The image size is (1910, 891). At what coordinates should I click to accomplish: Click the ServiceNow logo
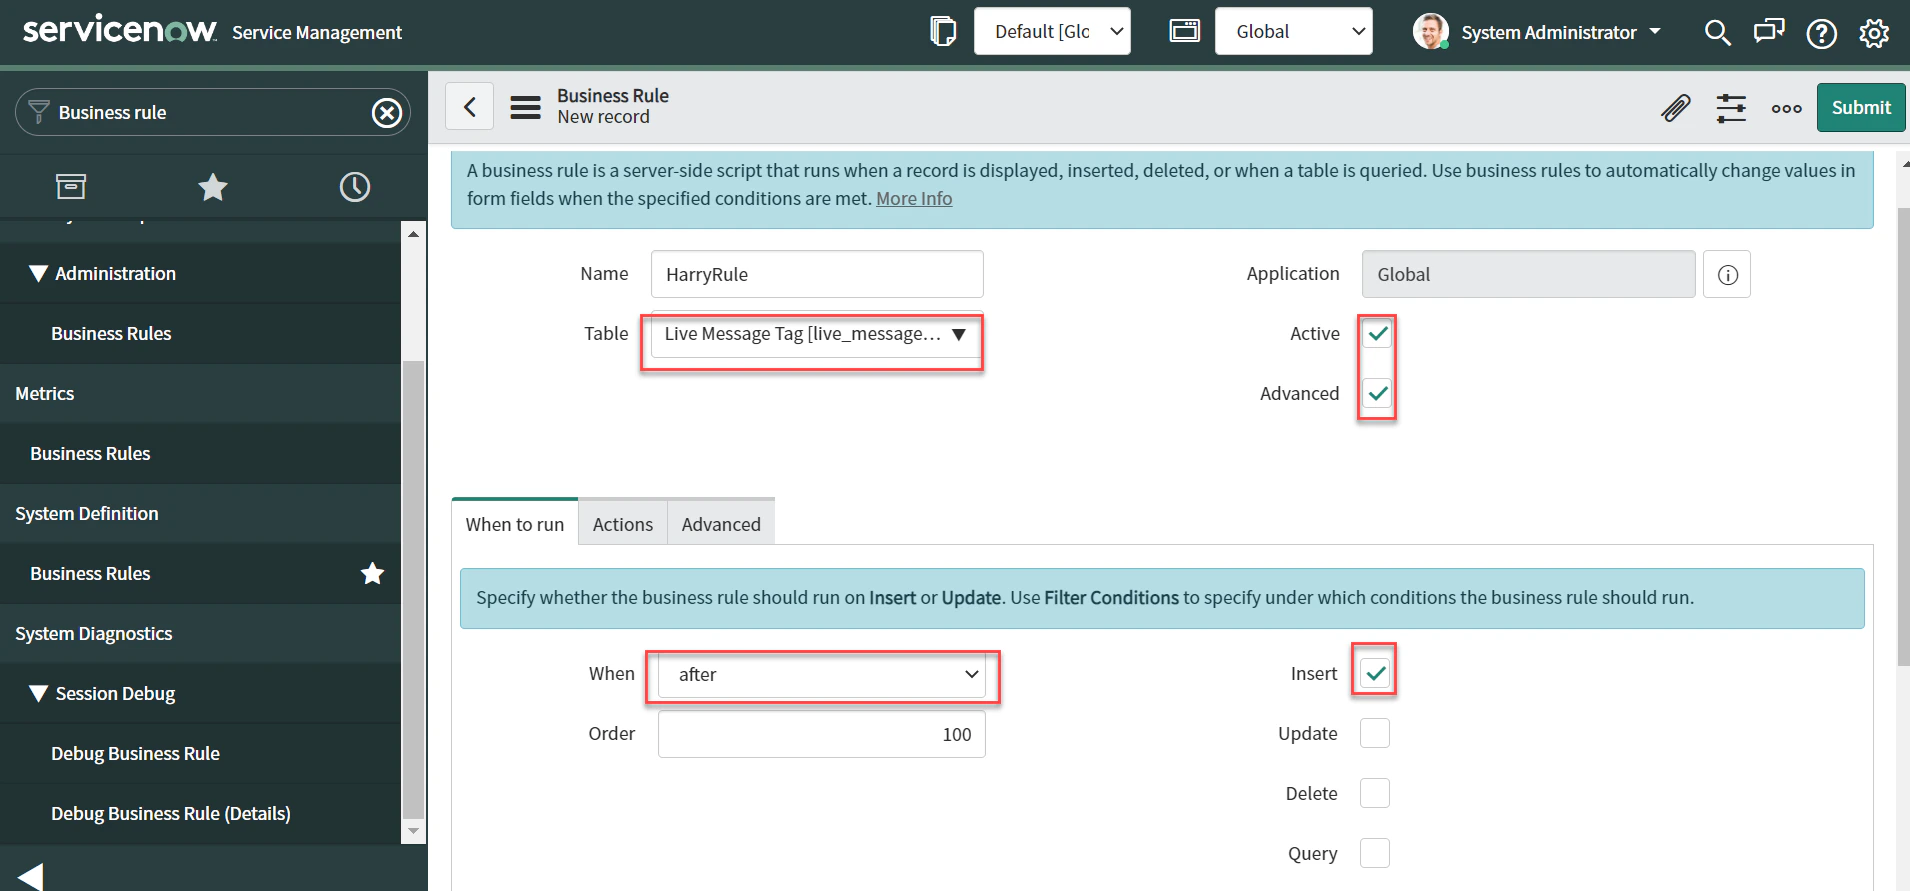click(x=119, y=29)
